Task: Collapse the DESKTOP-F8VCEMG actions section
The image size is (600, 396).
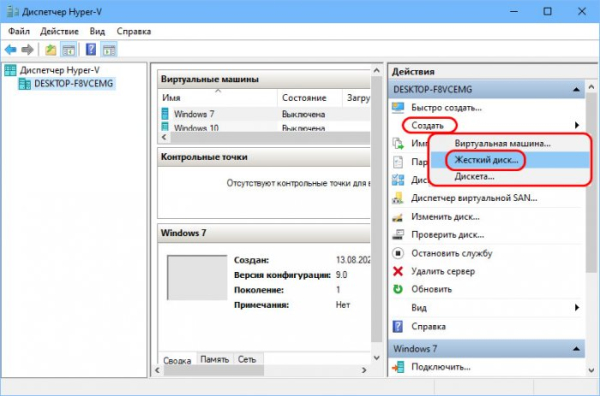Action: point(576,90)
